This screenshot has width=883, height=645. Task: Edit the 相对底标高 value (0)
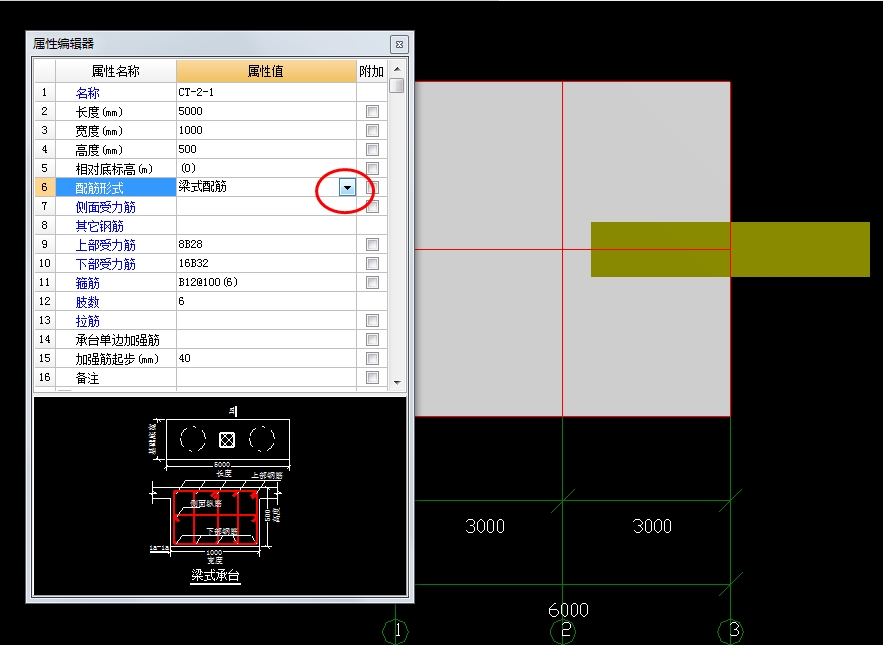pos(266,168)
